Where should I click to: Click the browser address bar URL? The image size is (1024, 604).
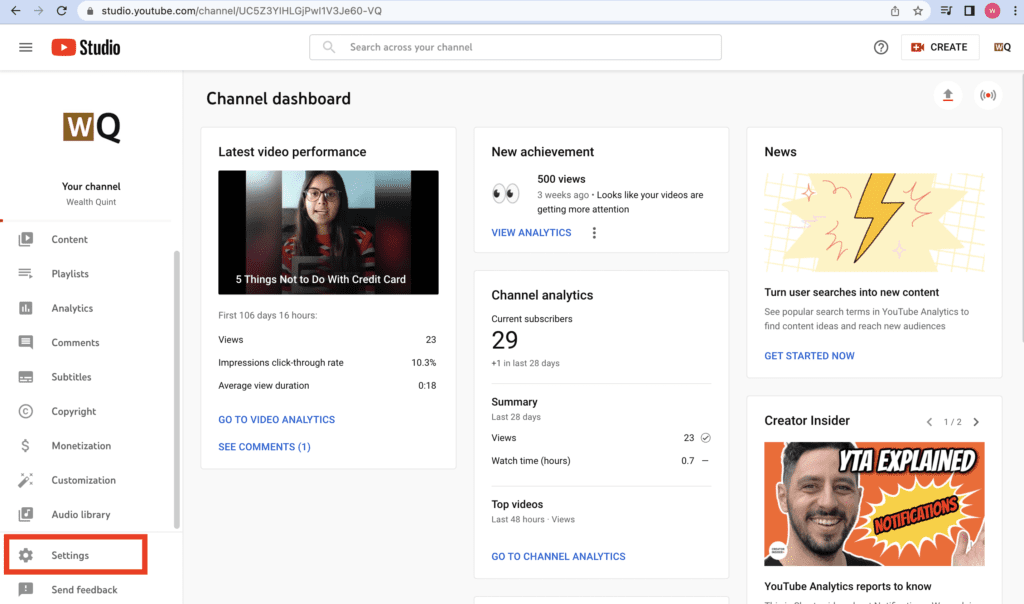coord(242,11)
